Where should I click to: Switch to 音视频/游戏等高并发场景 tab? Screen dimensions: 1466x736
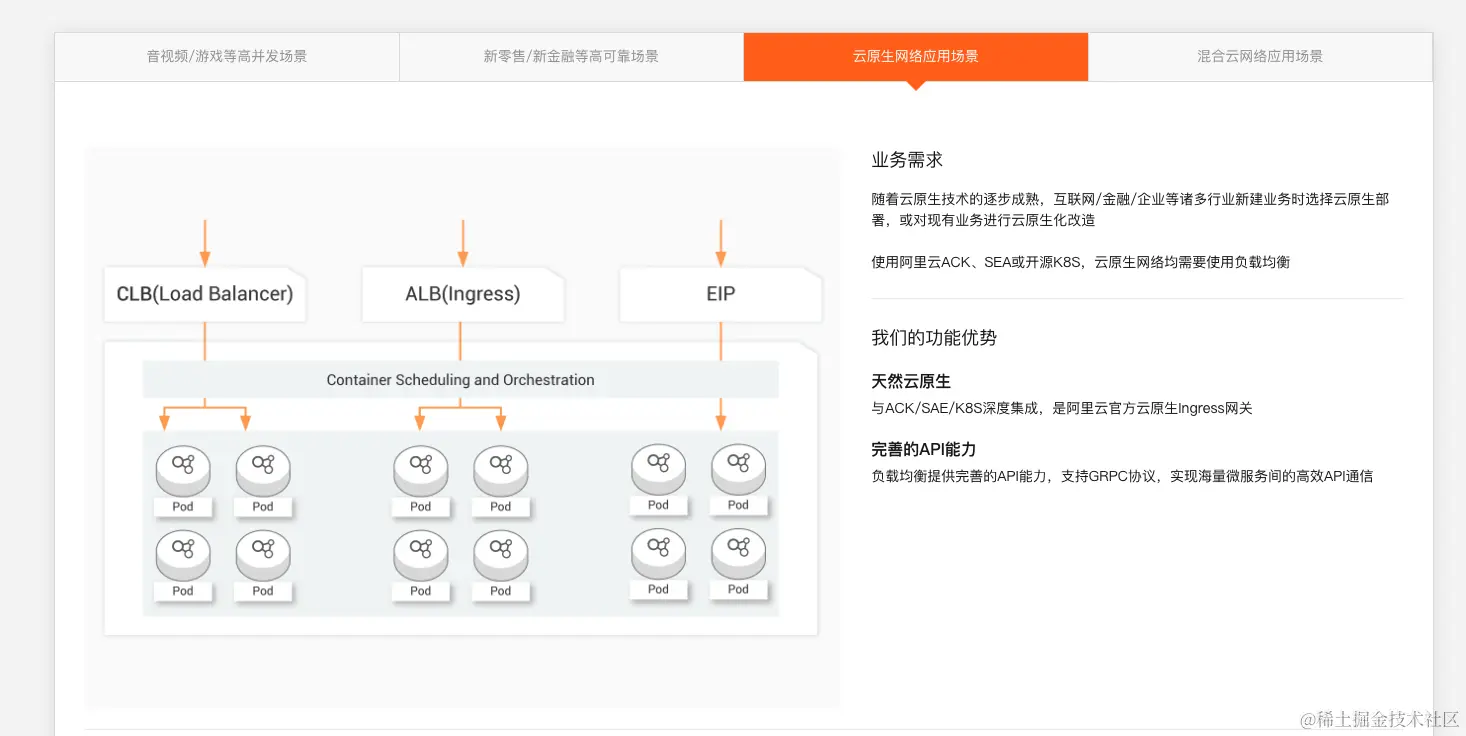[227, 57]
